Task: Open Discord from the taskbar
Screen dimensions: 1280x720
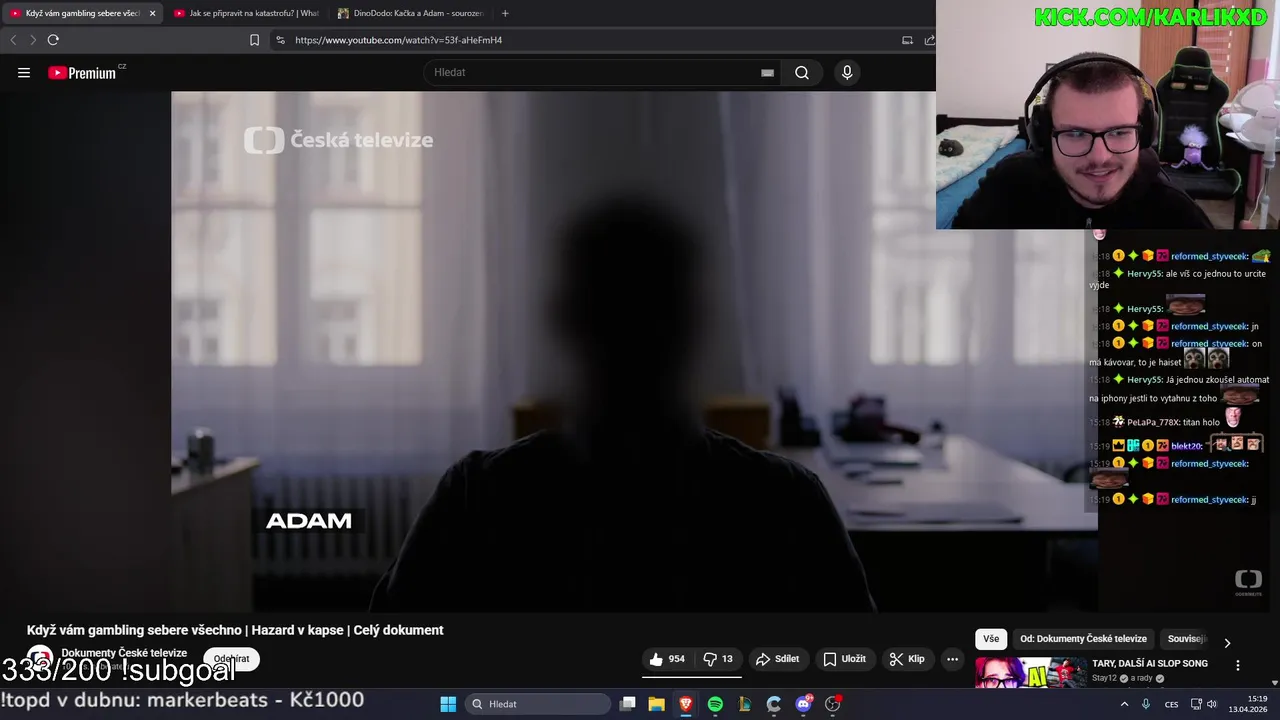Action: (x=804, y=704)
